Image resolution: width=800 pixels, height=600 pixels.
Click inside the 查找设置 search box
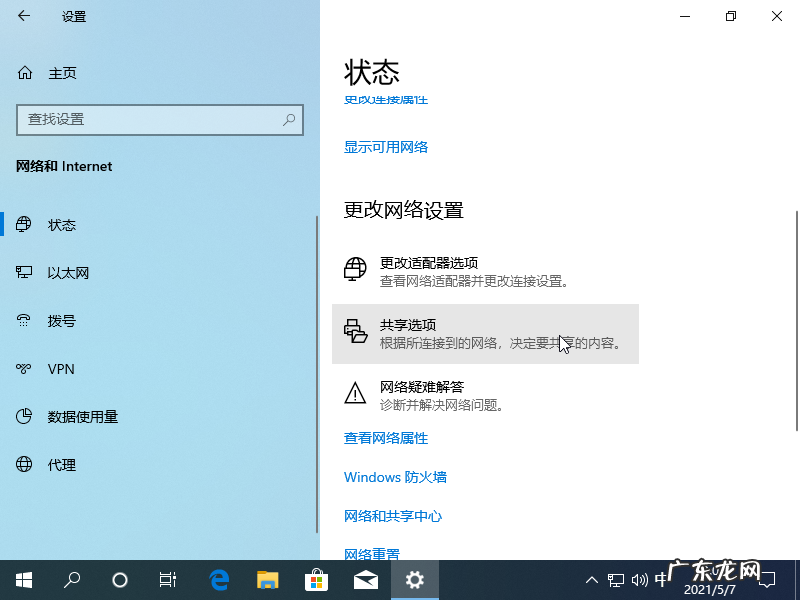pyautogui.click(x=160, y=119)
